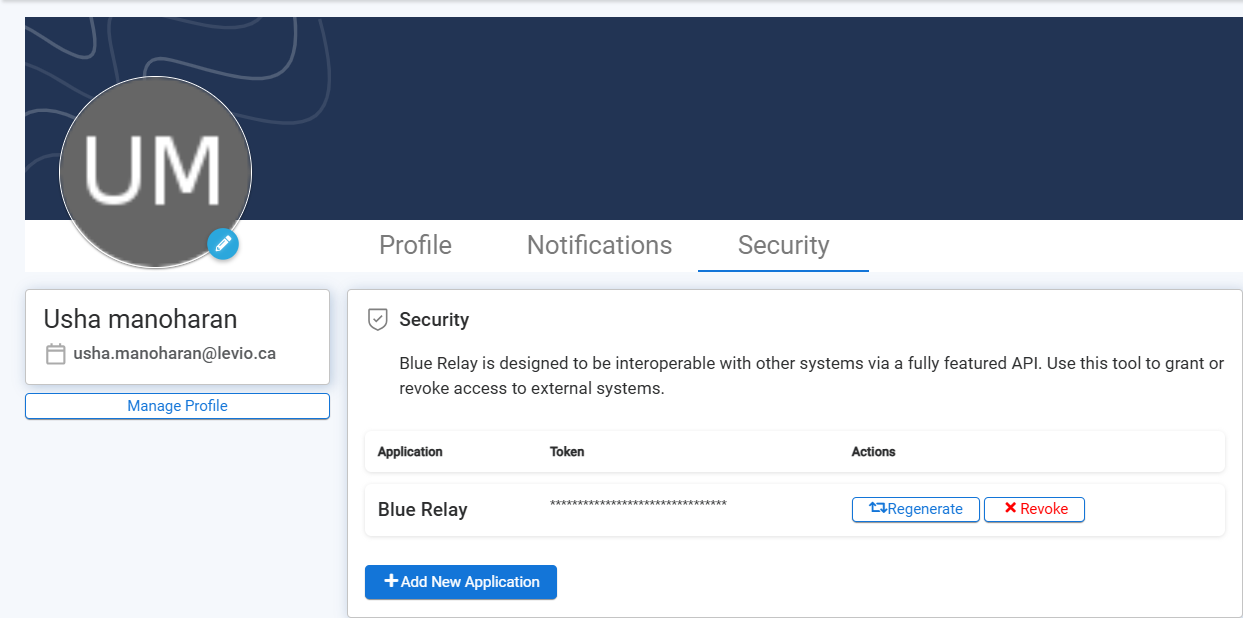Open the Profile tab
This screenshot has width=1243, height=618.
[x=415, y=245]
